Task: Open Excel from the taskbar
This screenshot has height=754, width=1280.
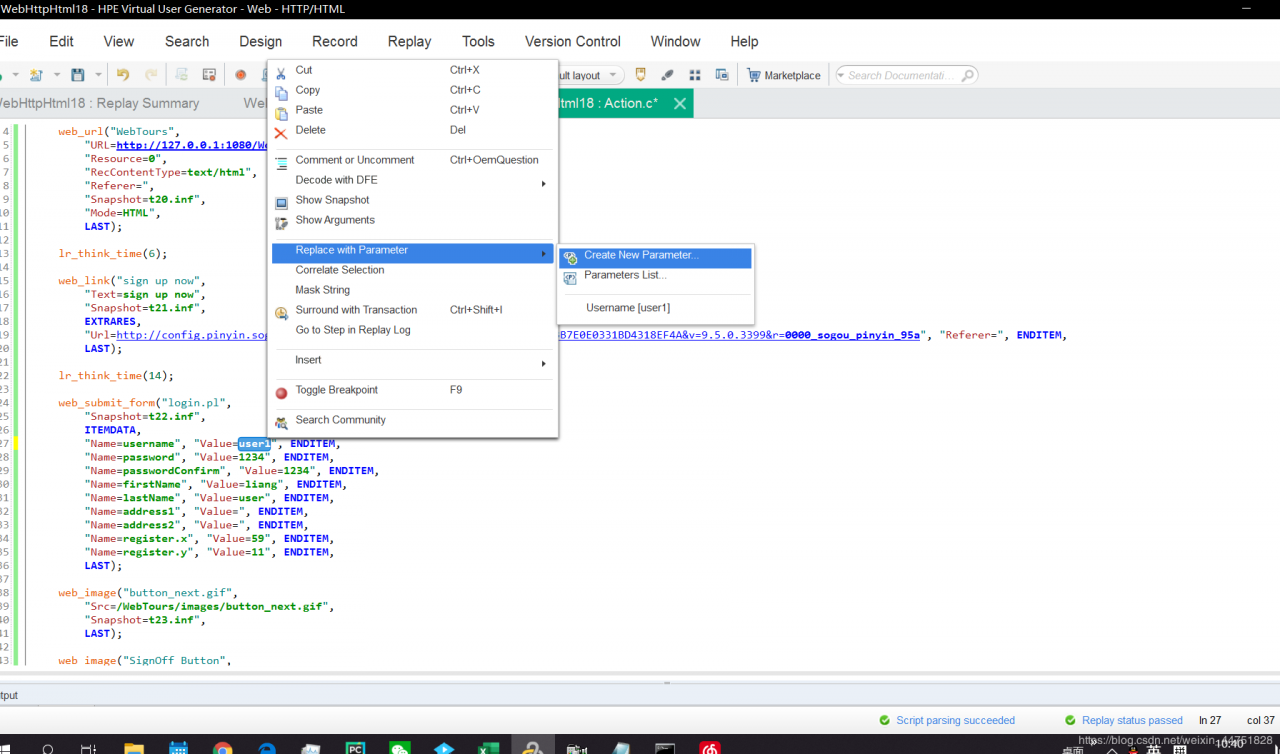Action: point(488,747)
